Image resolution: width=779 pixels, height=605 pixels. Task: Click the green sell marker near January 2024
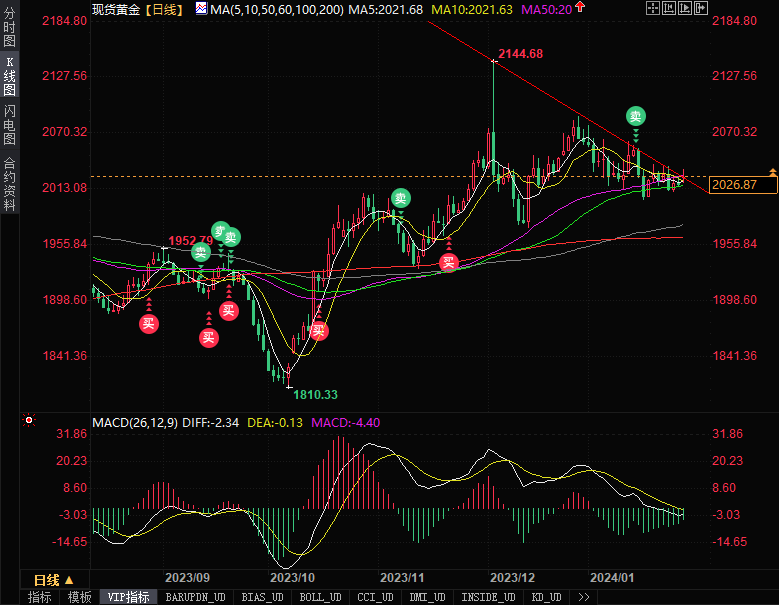(635, 116)
